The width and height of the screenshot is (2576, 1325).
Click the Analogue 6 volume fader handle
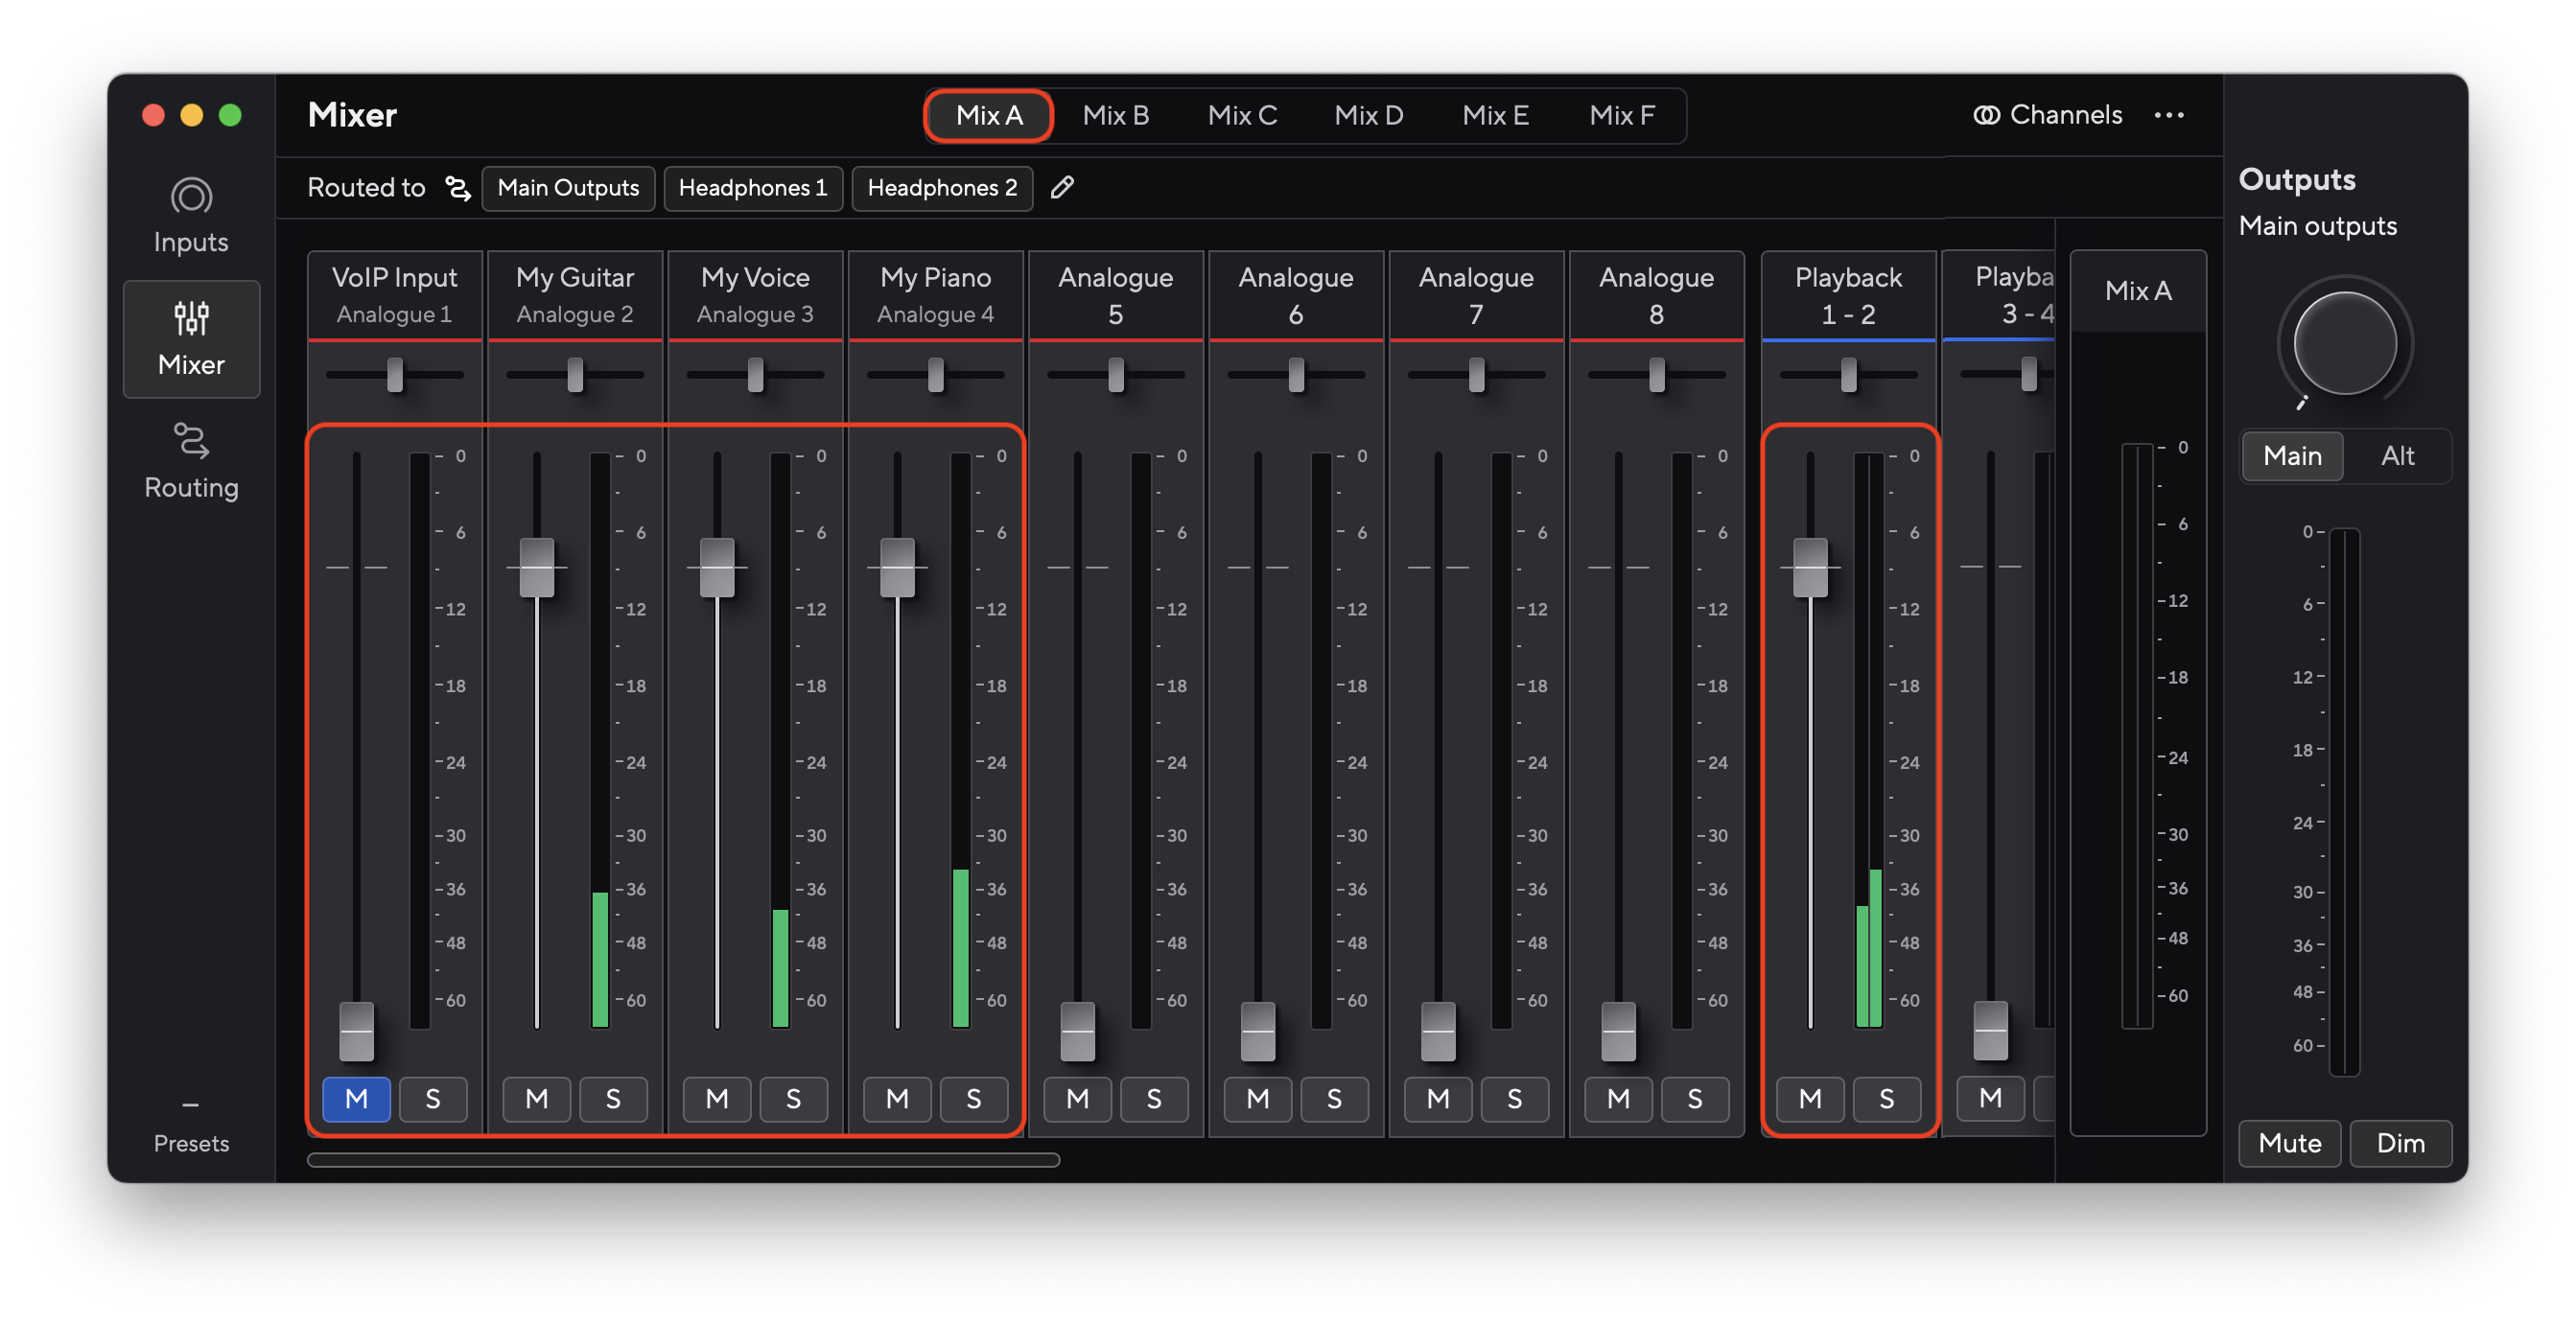[x=1258, y=1031]
